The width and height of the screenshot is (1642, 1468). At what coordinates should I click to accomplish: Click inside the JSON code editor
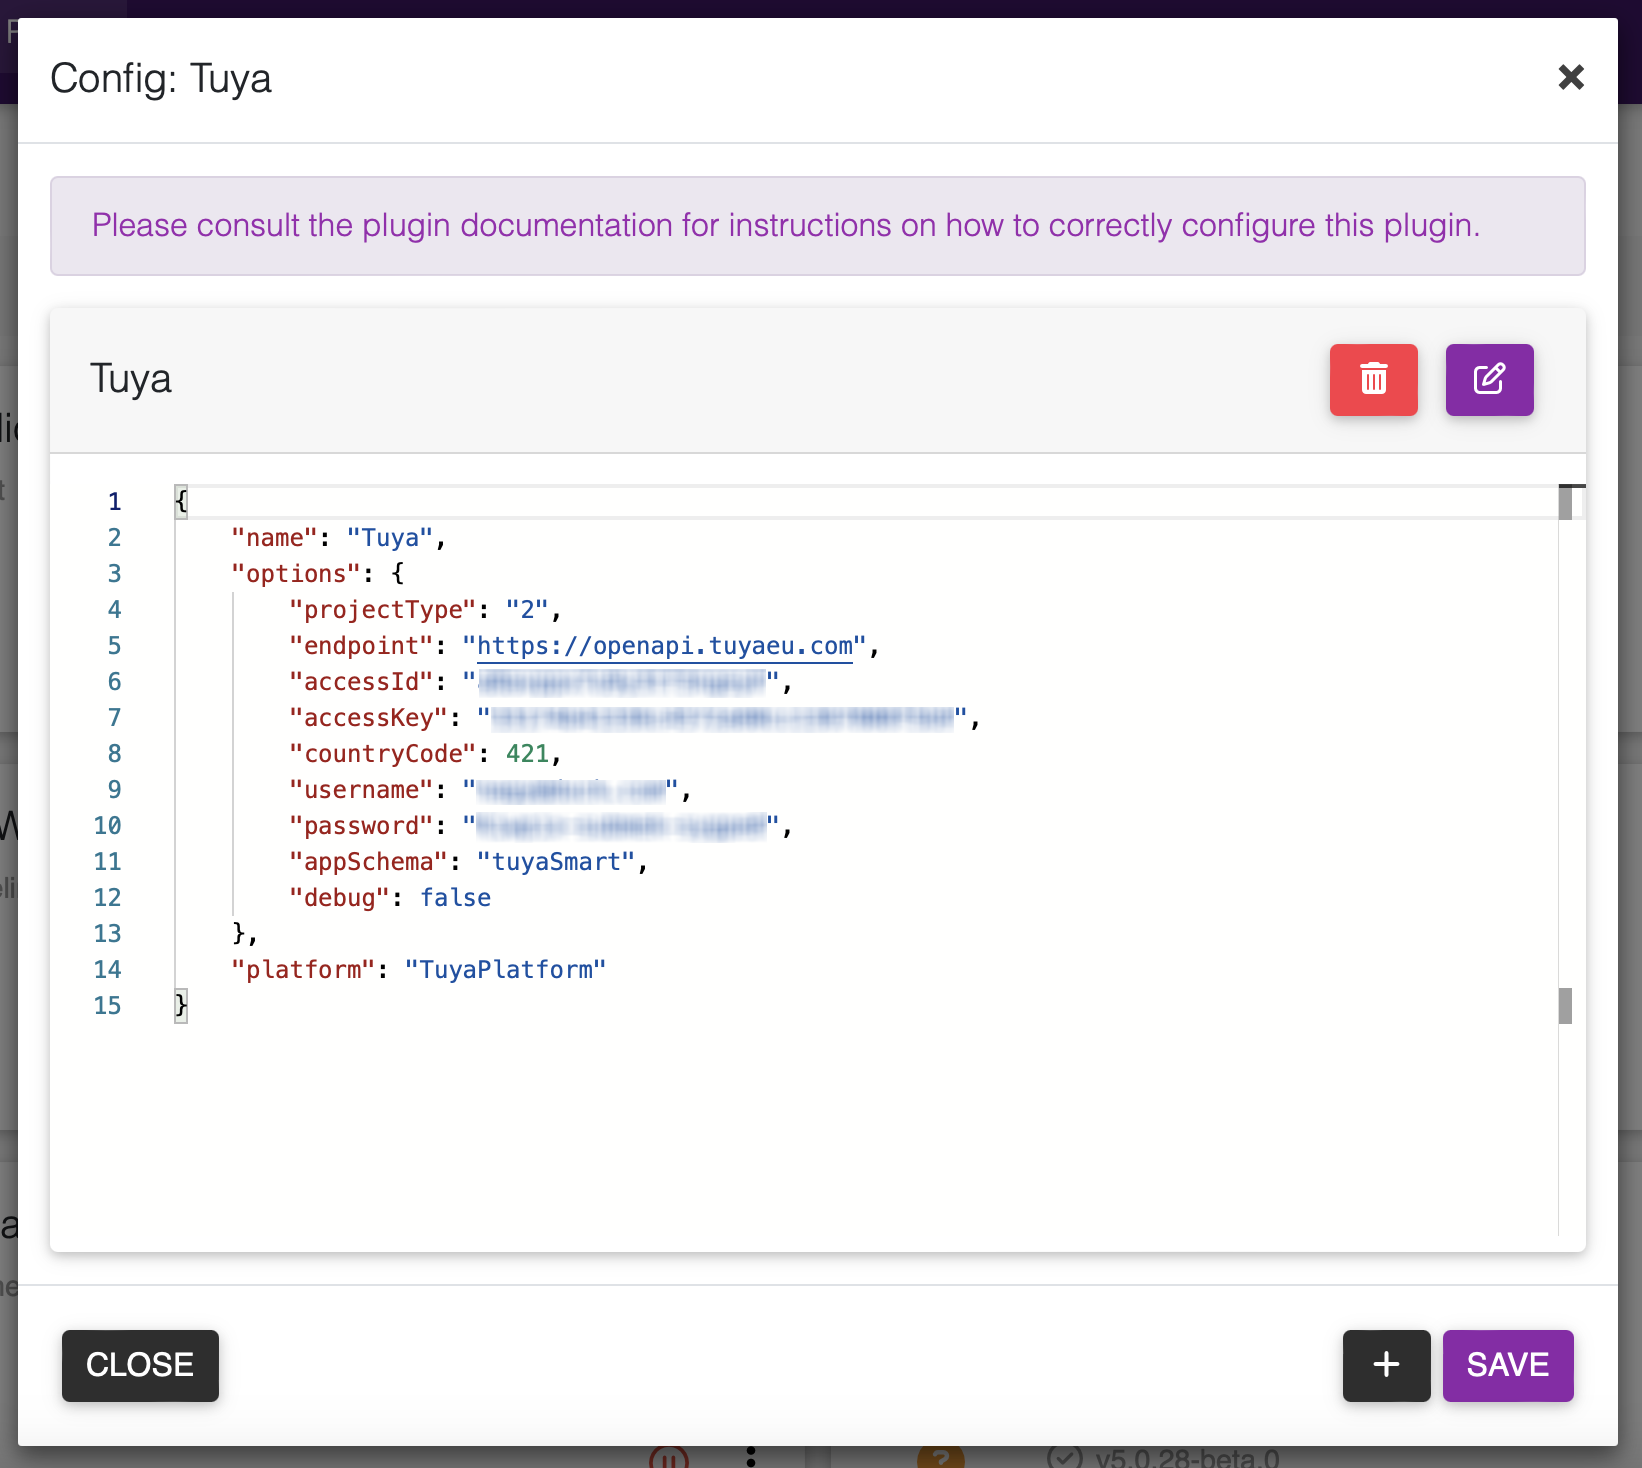click(800, 1100)
